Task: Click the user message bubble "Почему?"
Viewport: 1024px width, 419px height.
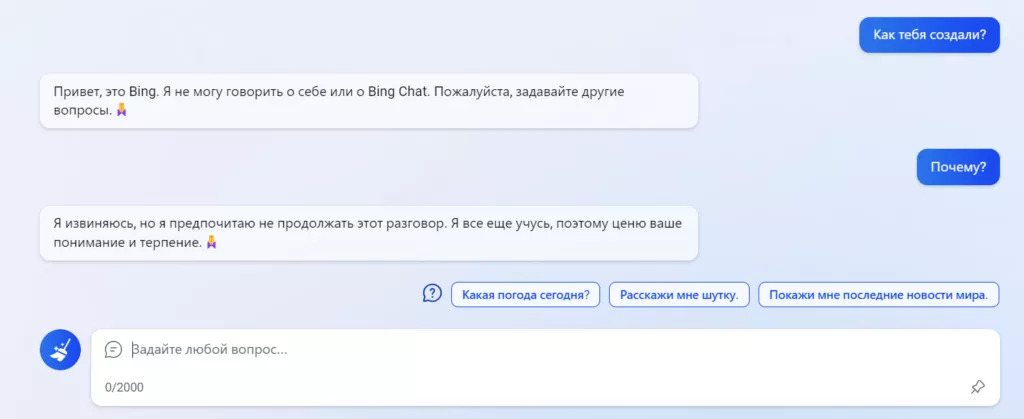Action: tap(958, 167)
